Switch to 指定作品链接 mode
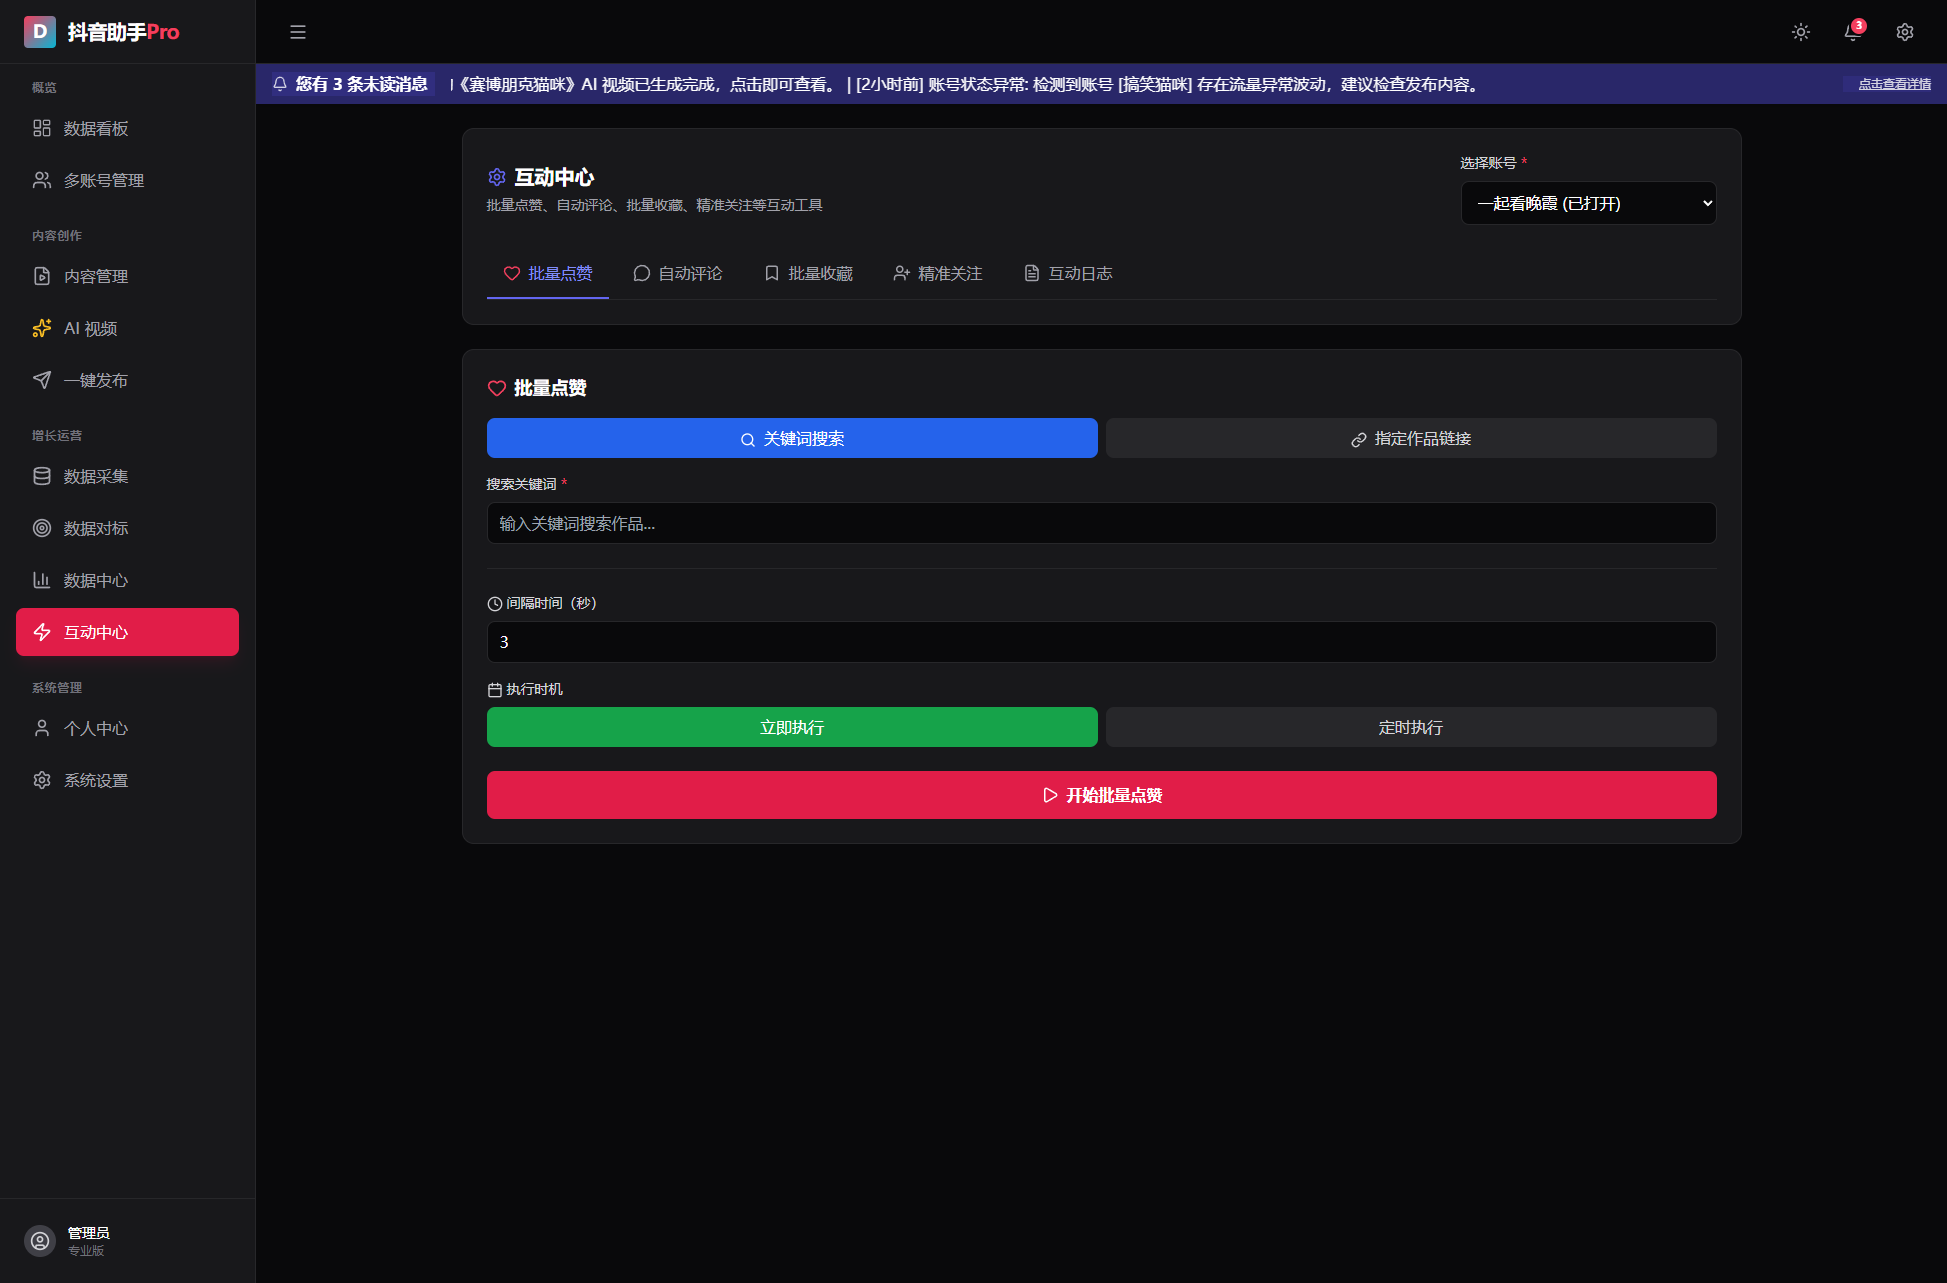 (1411, 438)
